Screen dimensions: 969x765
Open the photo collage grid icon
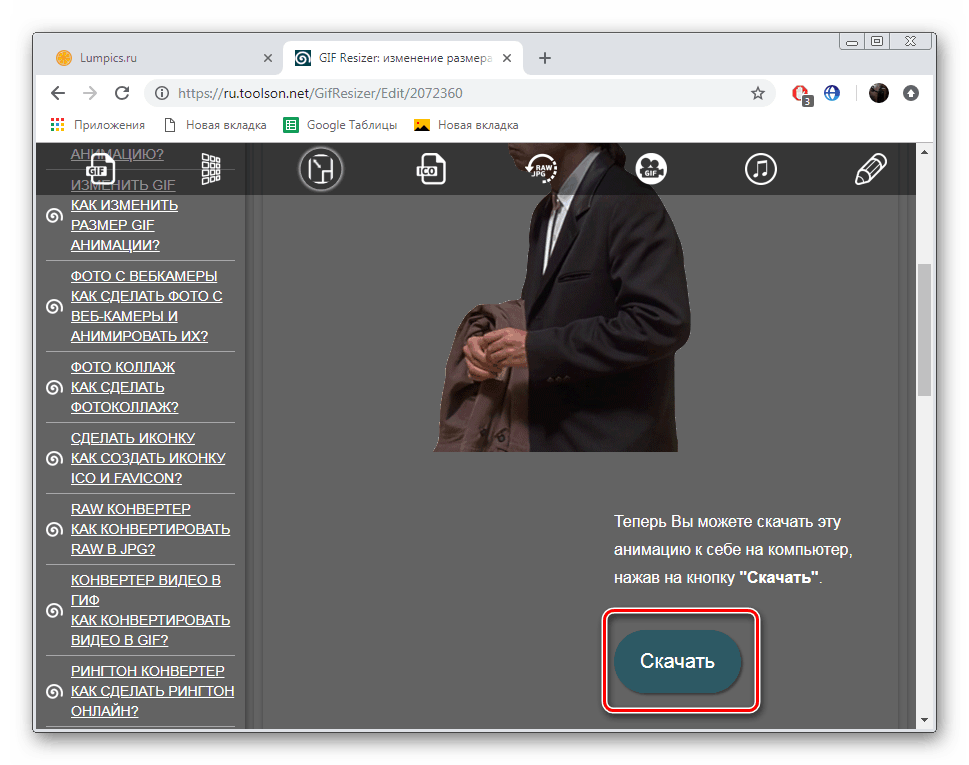point(211,169)
